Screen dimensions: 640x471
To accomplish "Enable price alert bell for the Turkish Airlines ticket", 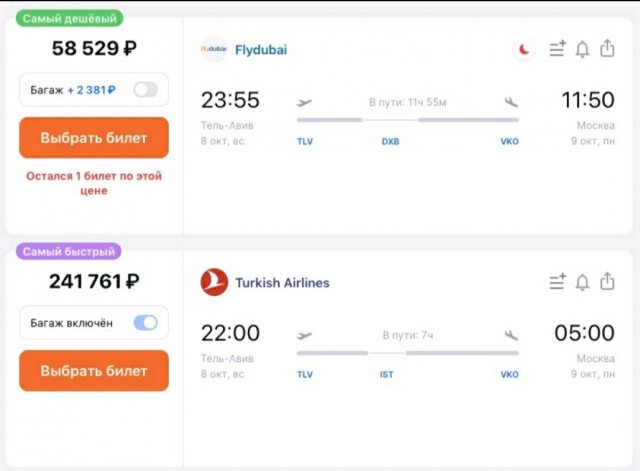I will (582, 282).
